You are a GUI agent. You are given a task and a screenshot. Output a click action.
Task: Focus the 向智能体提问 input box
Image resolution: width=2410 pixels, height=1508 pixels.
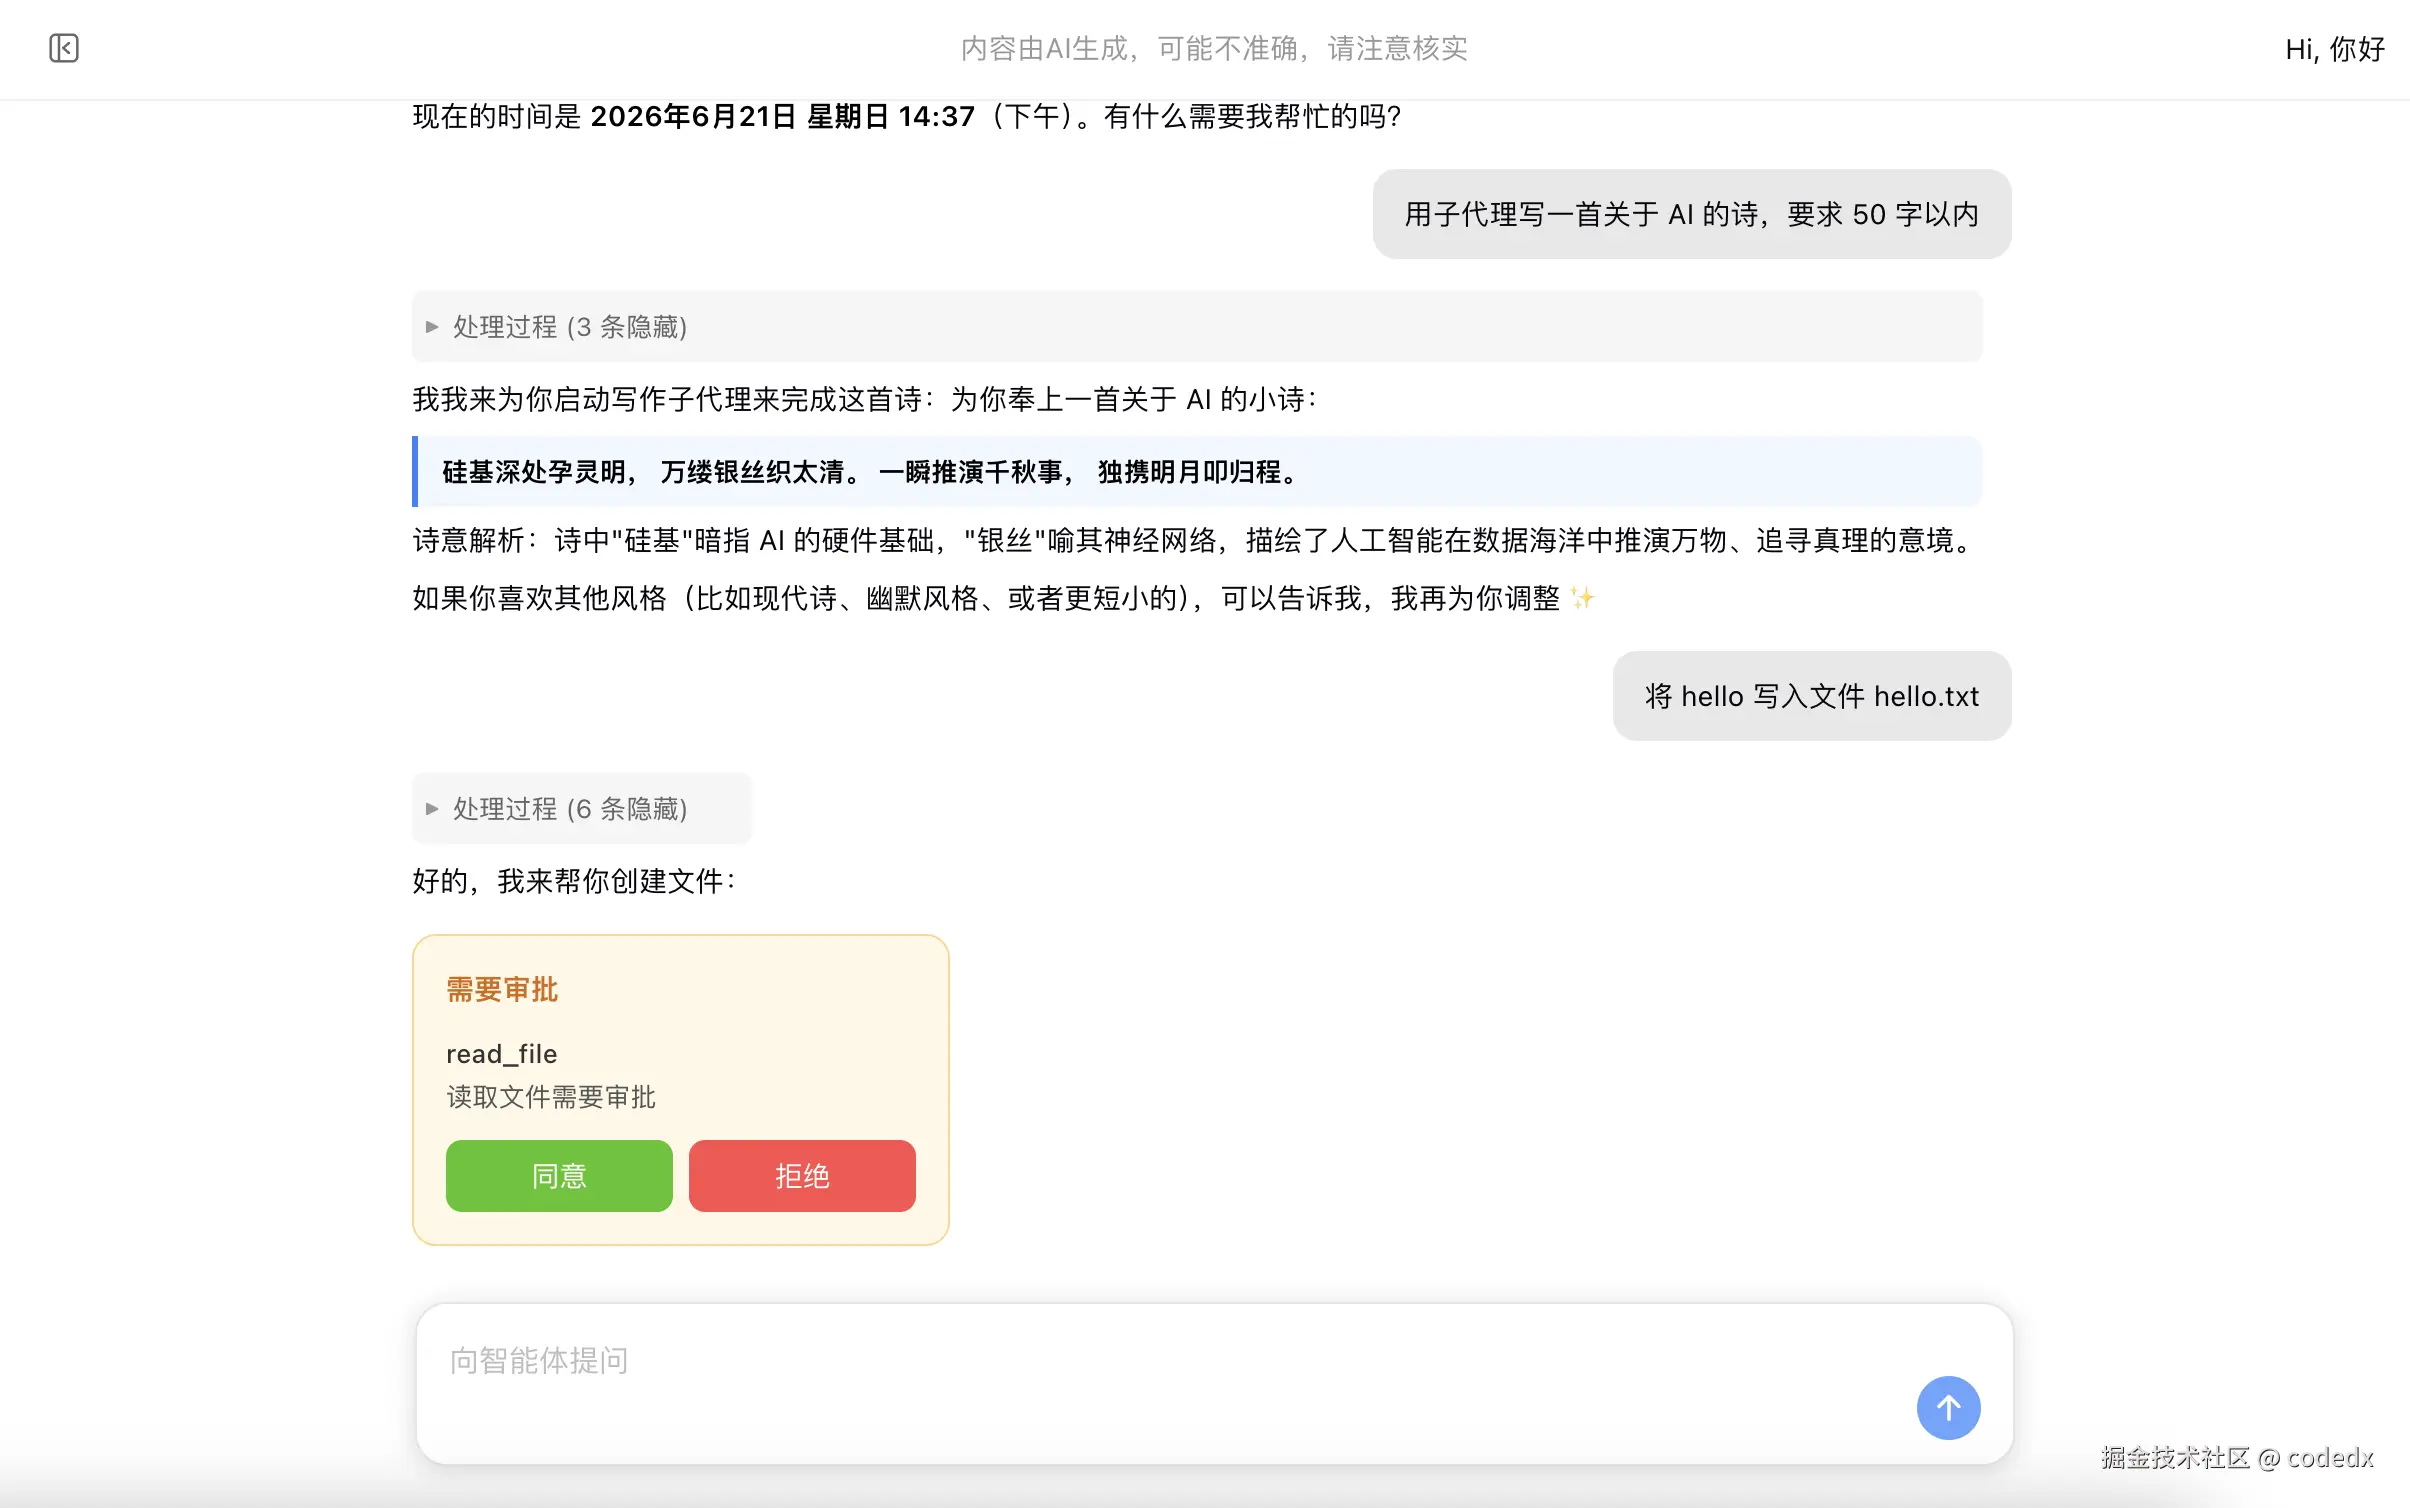tap(1214, 1384)
